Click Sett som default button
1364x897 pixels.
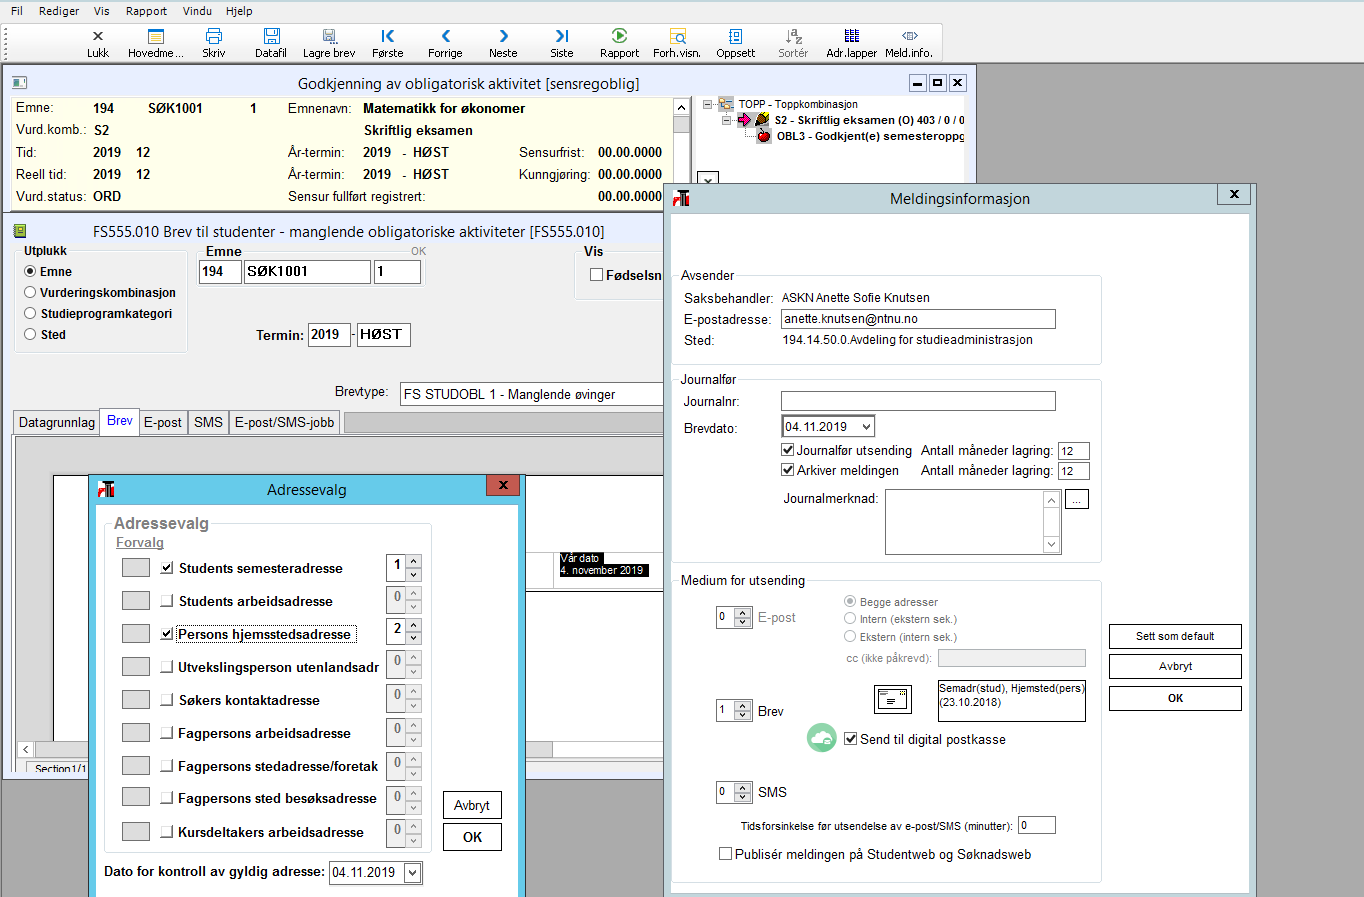(1175, 636)
